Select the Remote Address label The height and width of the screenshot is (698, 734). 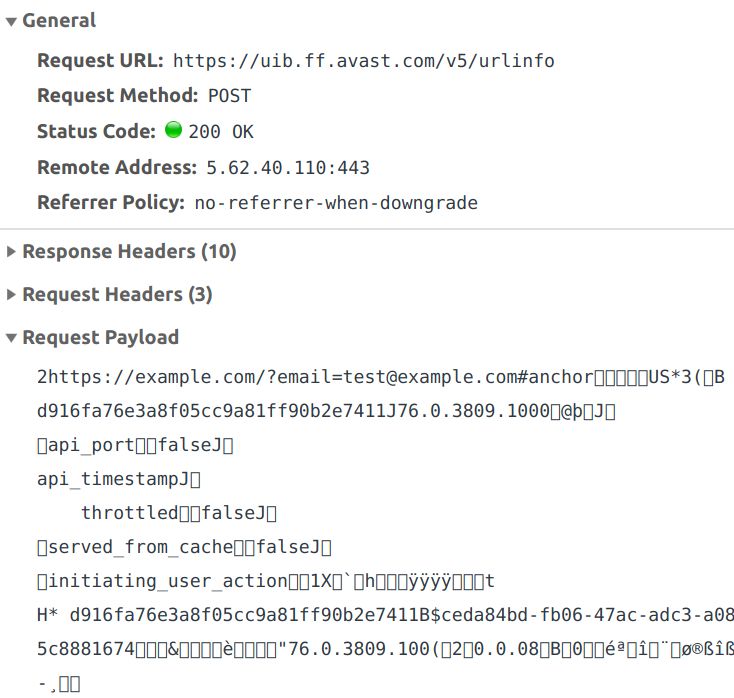[116, 167]
